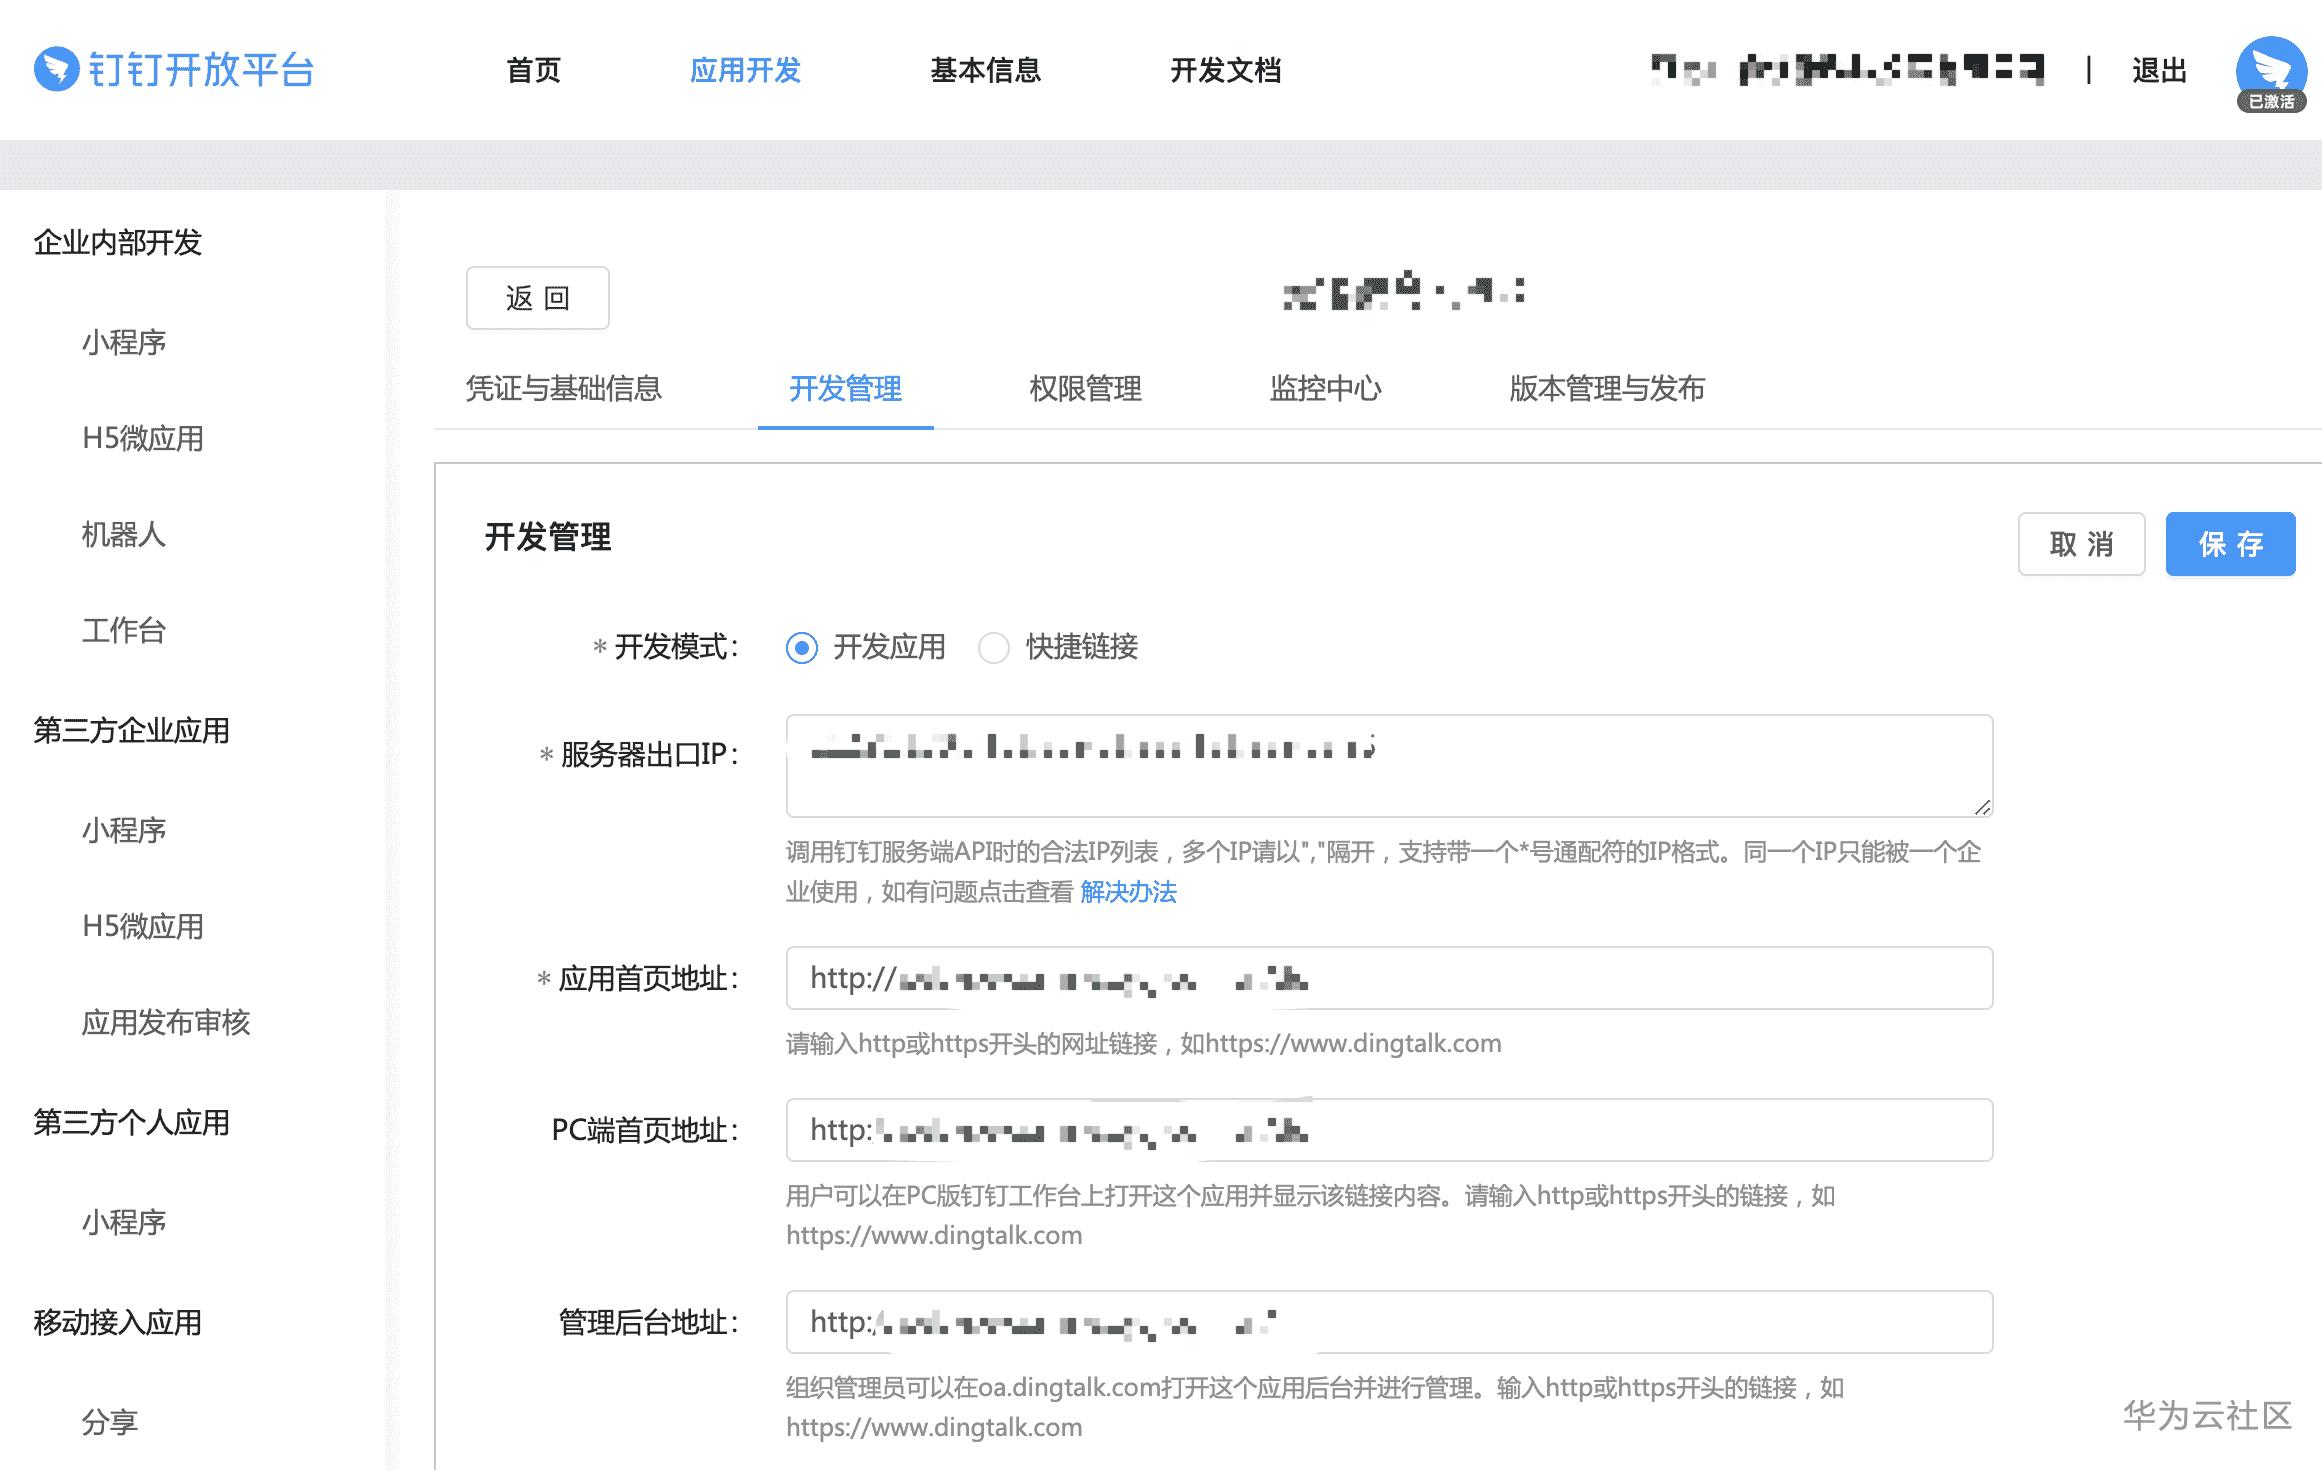
Task: Open the 解决办法 help link
Action: click(x=1128, y=892)
